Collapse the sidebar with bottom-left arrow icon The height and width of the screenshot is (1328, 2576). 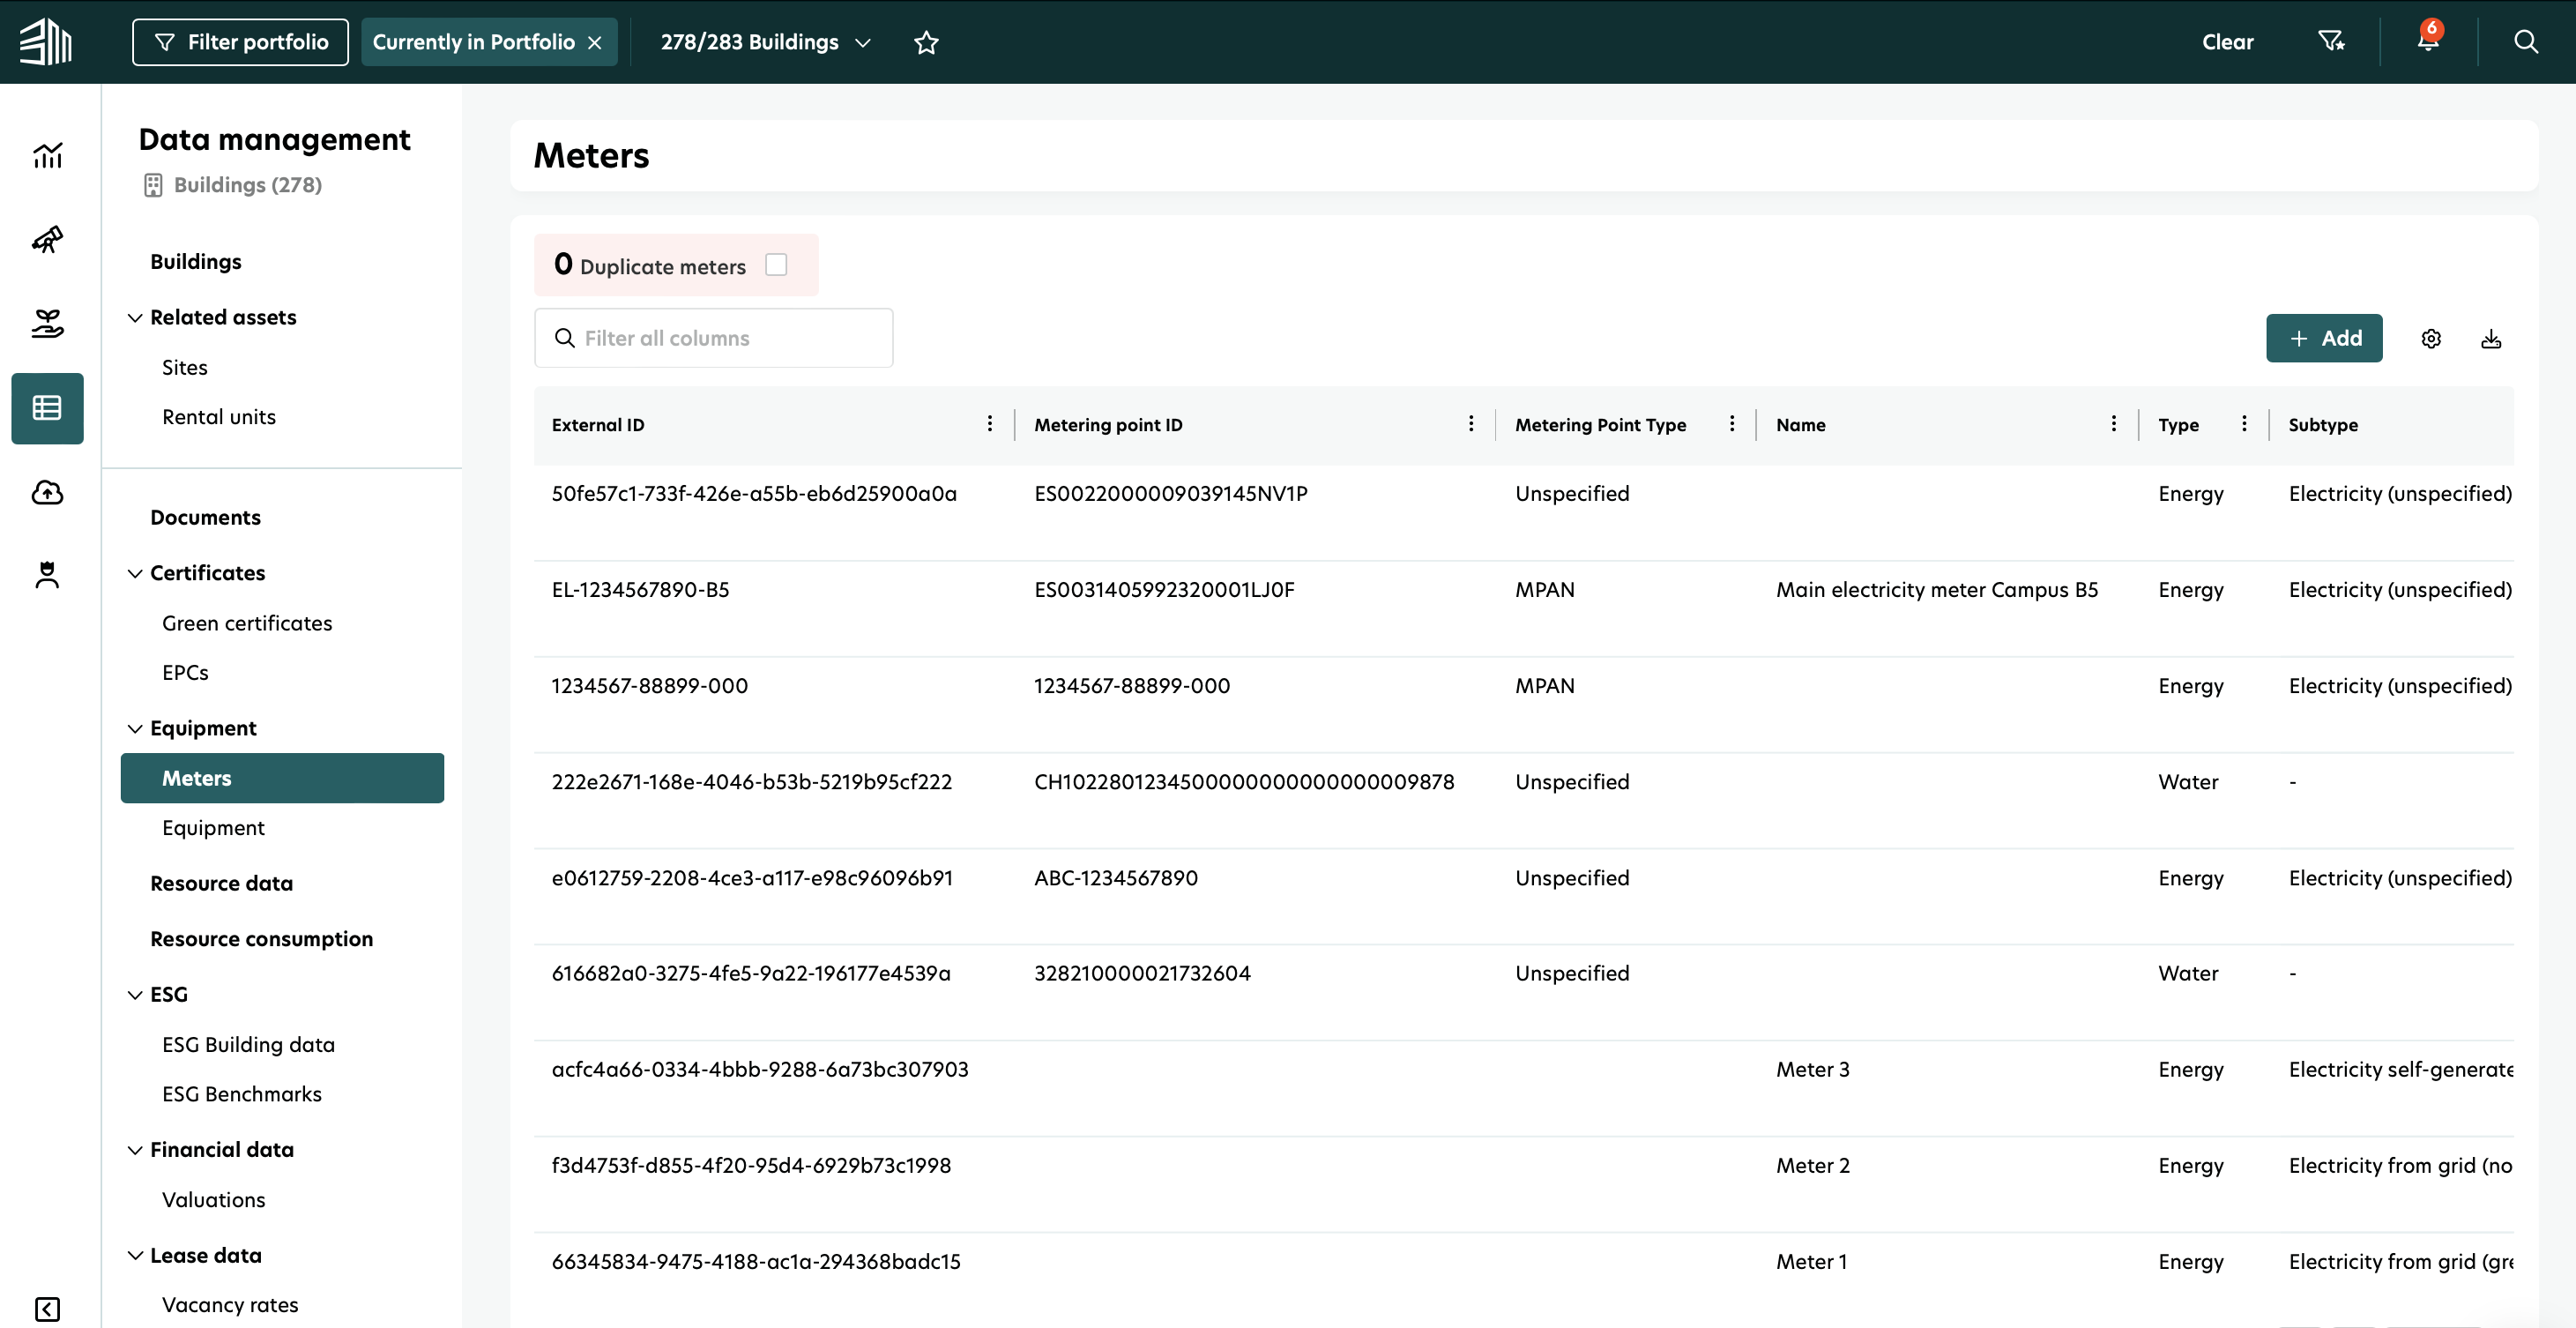point(47,1309)
